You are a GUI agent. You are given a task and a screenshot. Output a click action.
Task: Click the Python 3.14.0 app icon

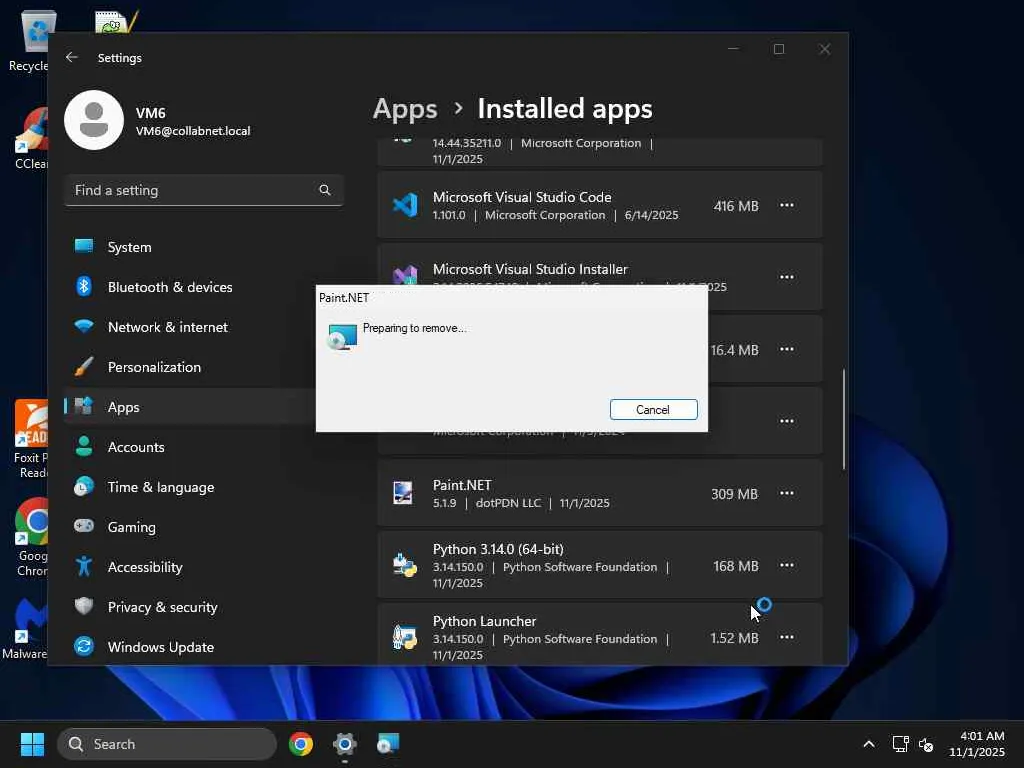(x=405, y=565)
